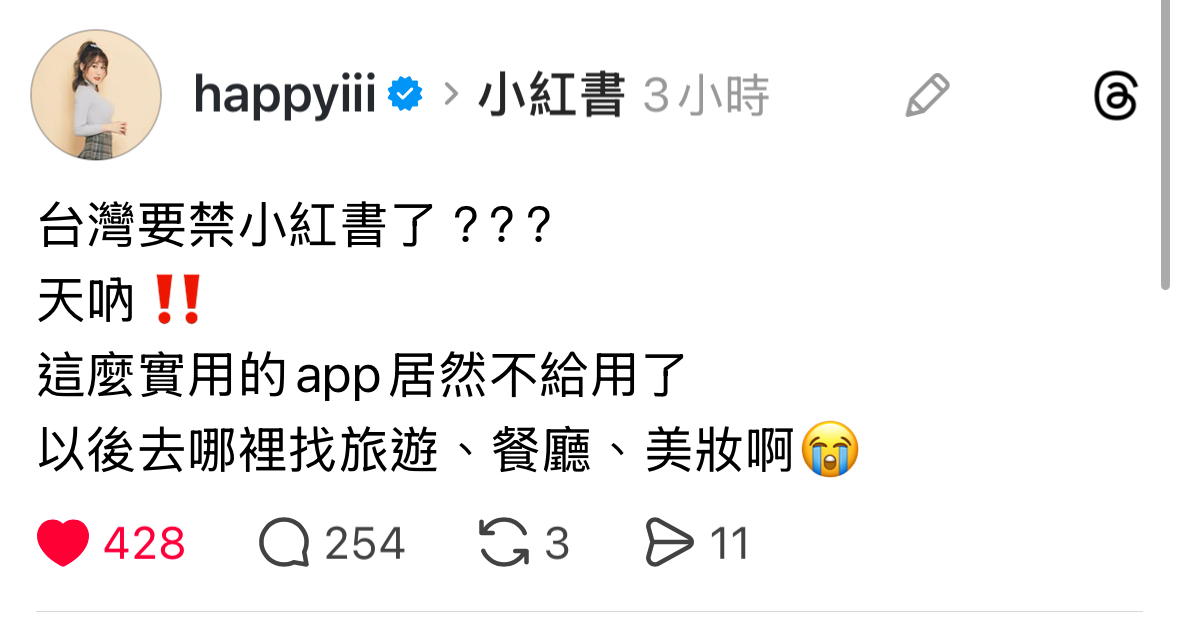The image size is (1179, 618).
Task: View the 428 likes count
Action: coord(144,543)
